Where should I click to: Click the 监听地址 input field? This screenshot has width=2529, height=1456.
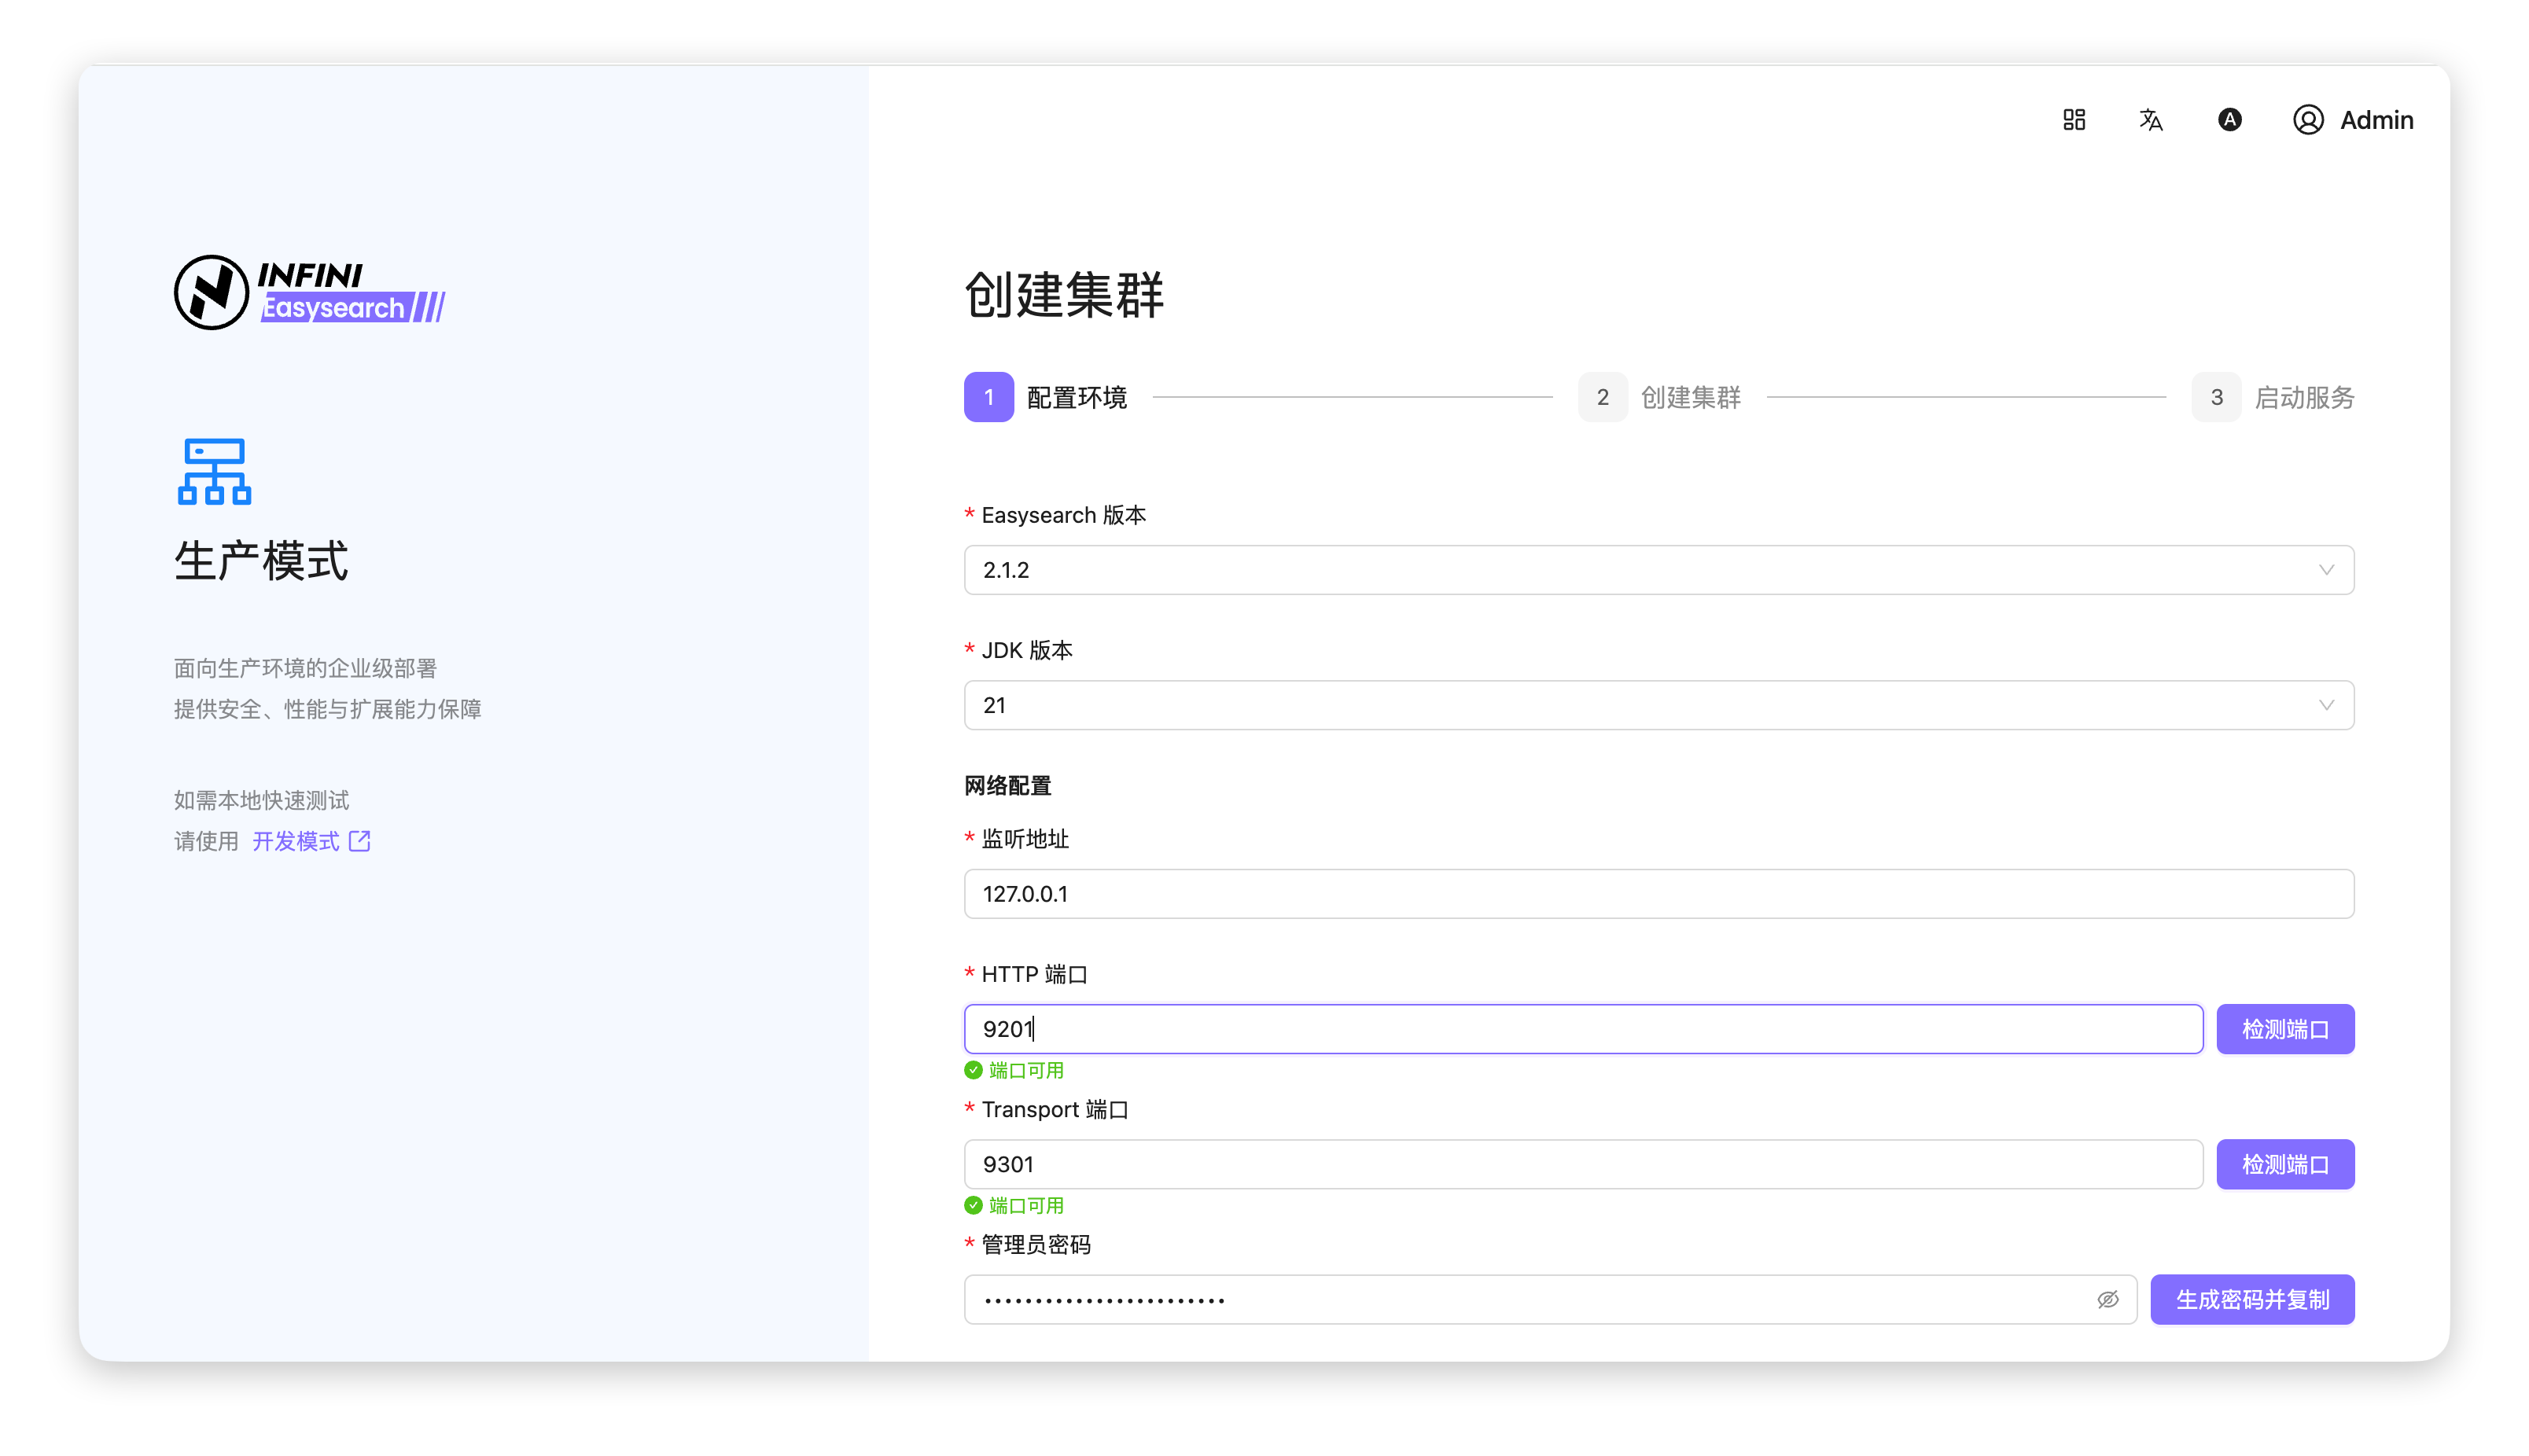pyautogui.click(x=1658, y=894)
